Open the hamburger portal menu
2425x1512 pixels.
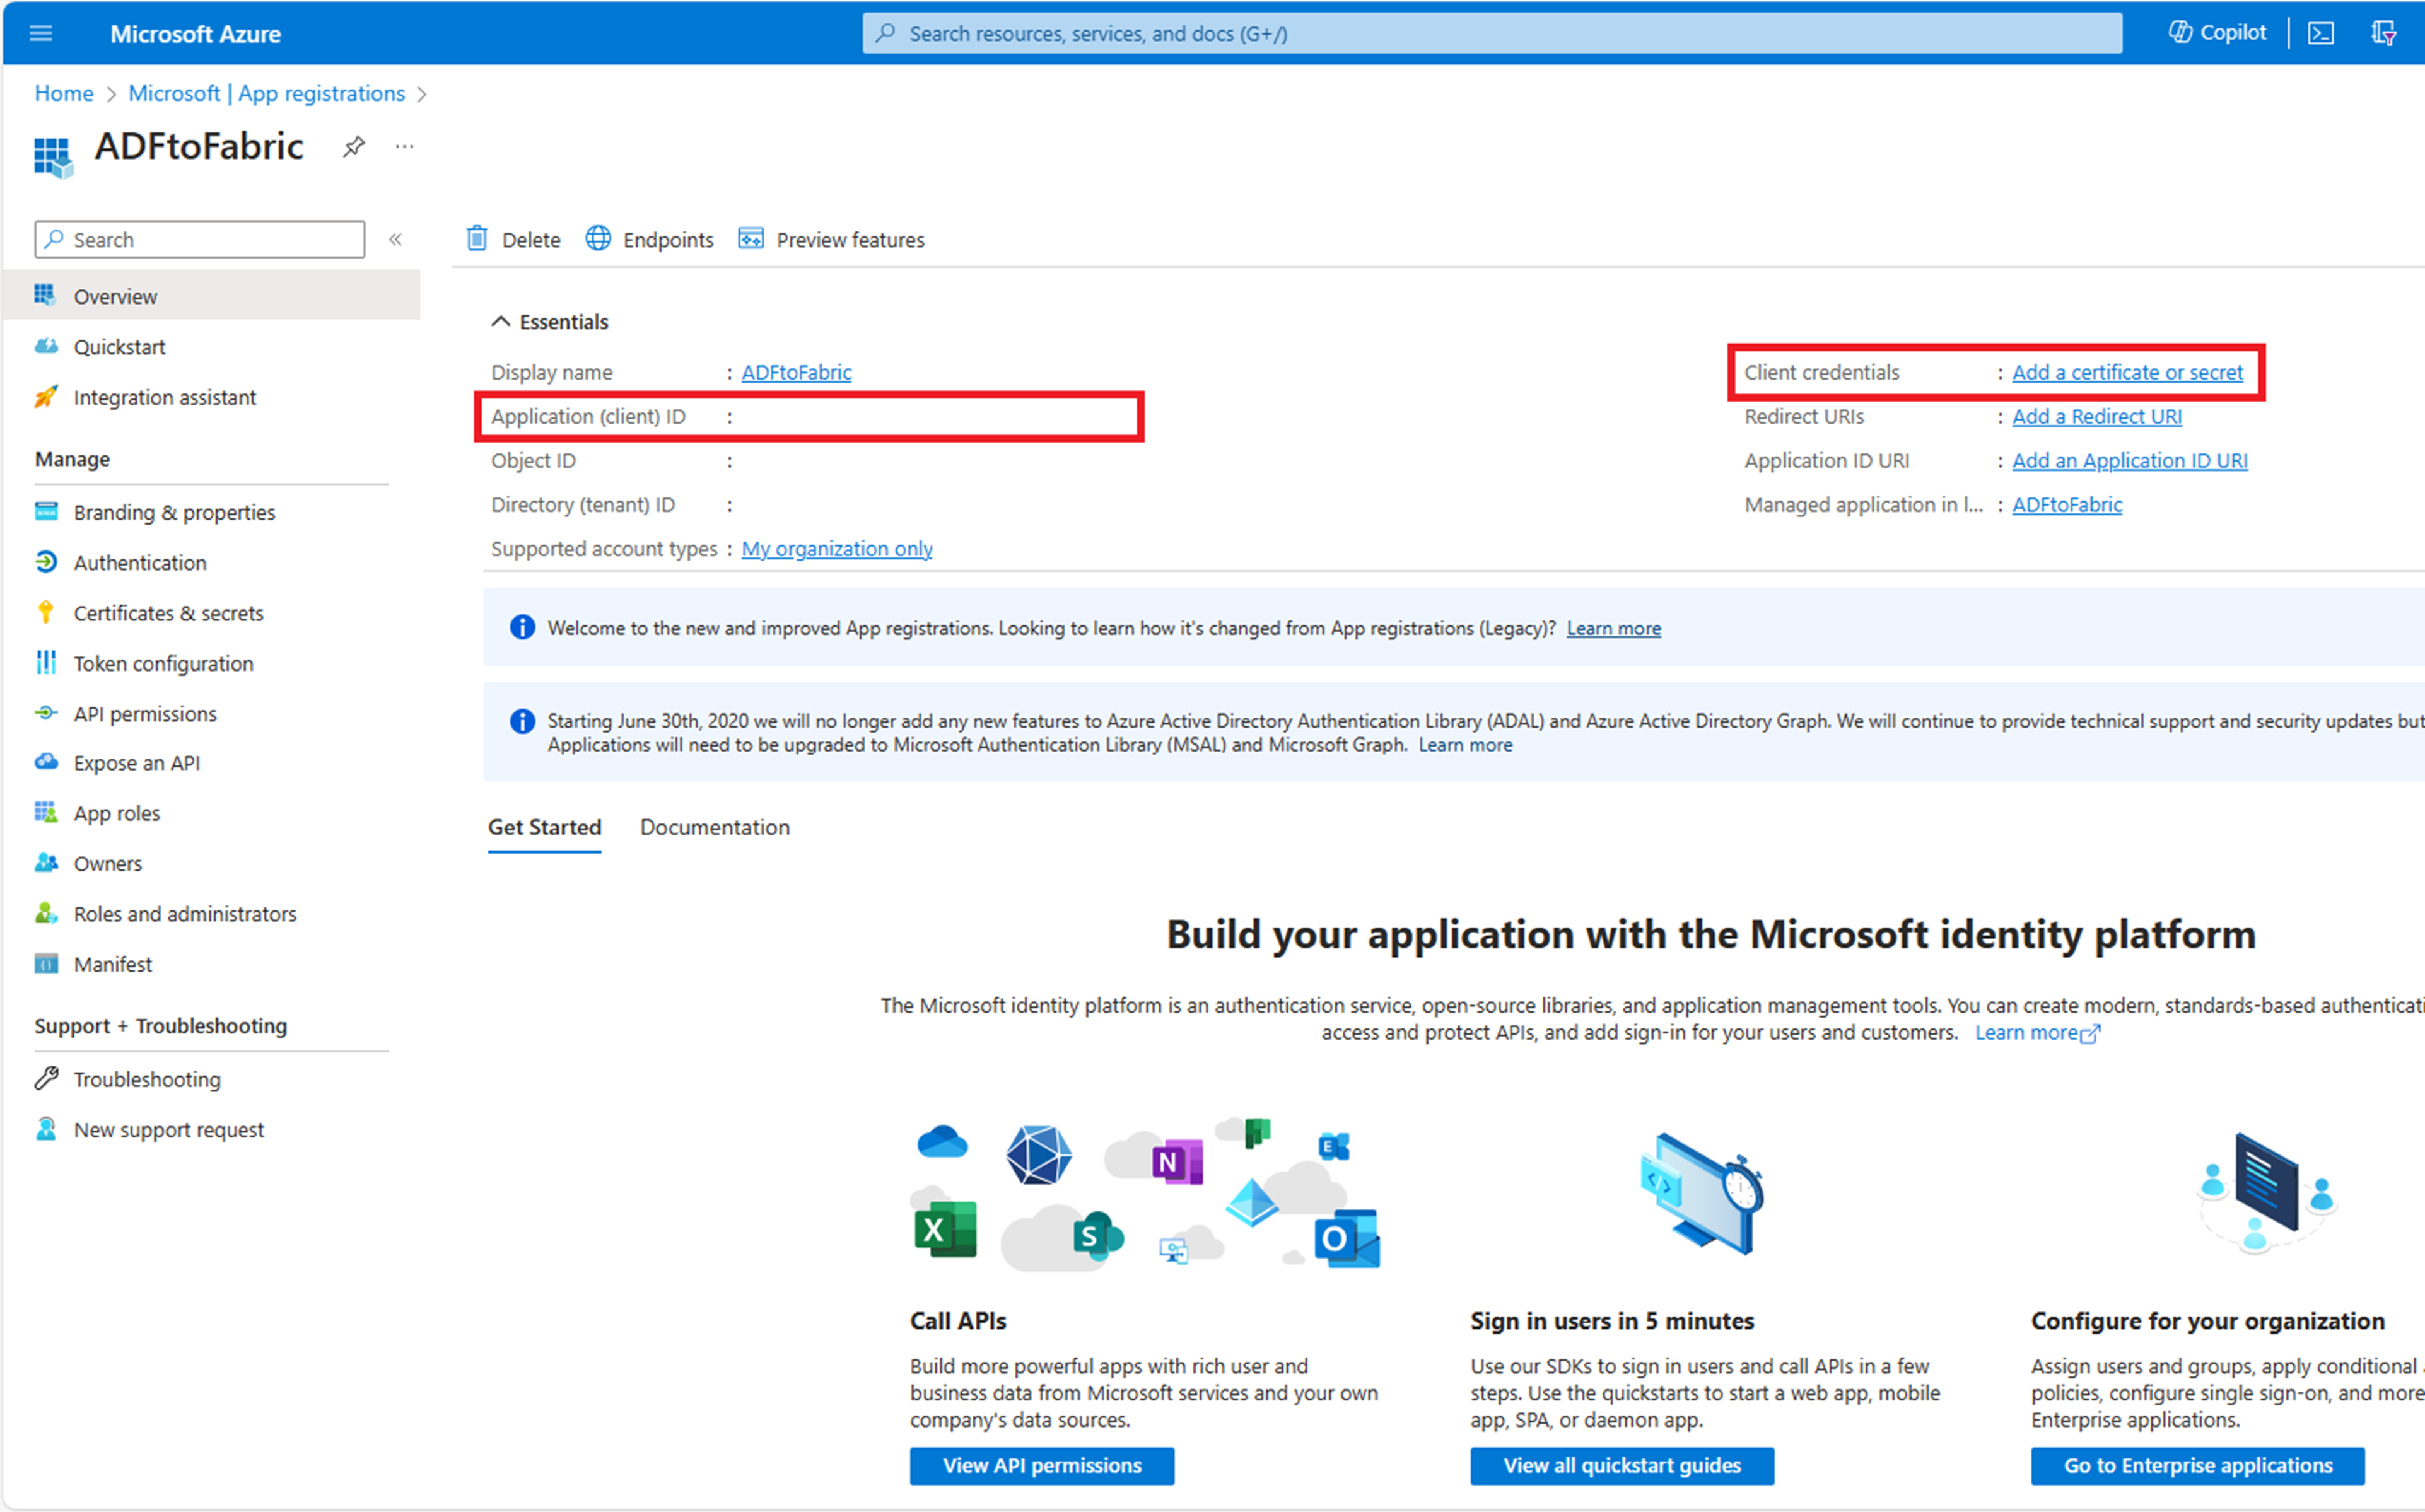(x=41, y=33)
